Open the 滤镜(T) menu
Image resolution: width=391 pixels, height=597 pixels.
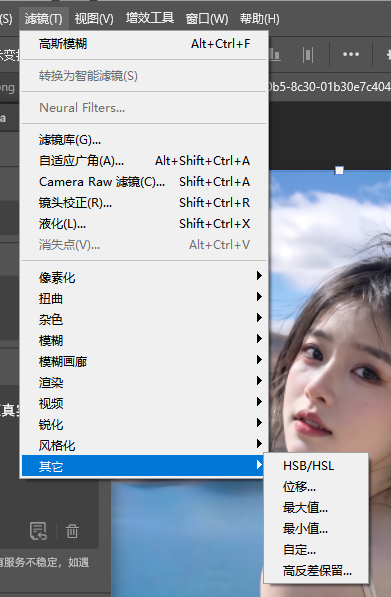click(43, 19)
